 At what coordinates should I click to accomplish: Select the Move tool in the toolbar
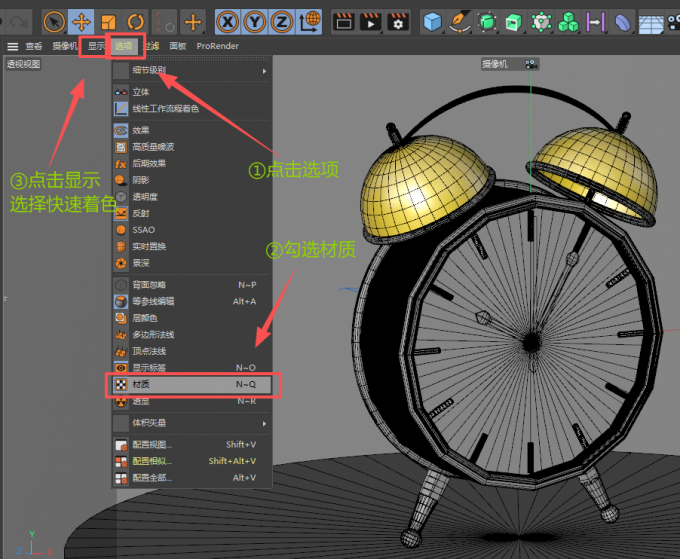pos(81,21)
